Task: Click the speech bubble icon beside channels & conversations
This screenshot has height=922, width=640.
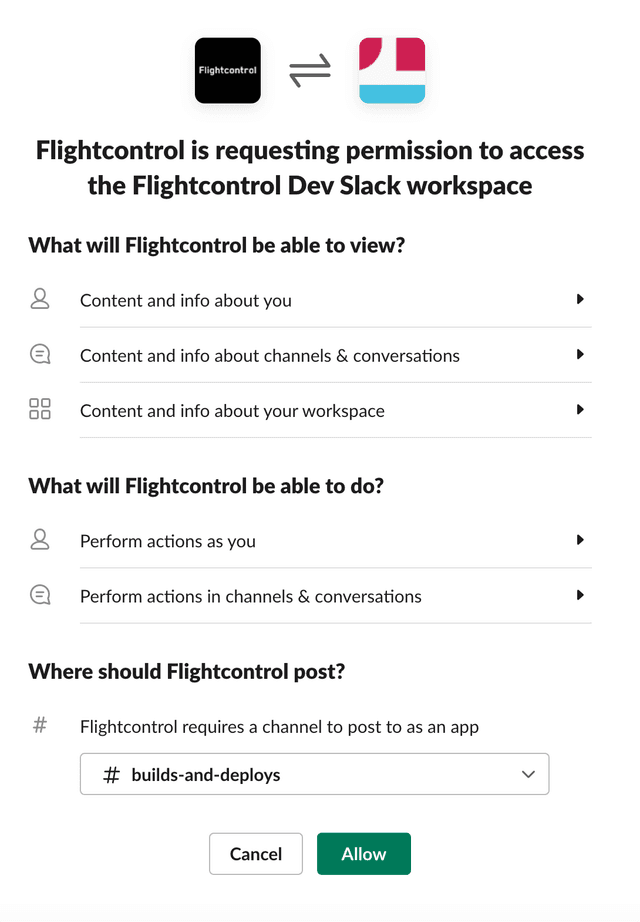Action: point(40,354)
